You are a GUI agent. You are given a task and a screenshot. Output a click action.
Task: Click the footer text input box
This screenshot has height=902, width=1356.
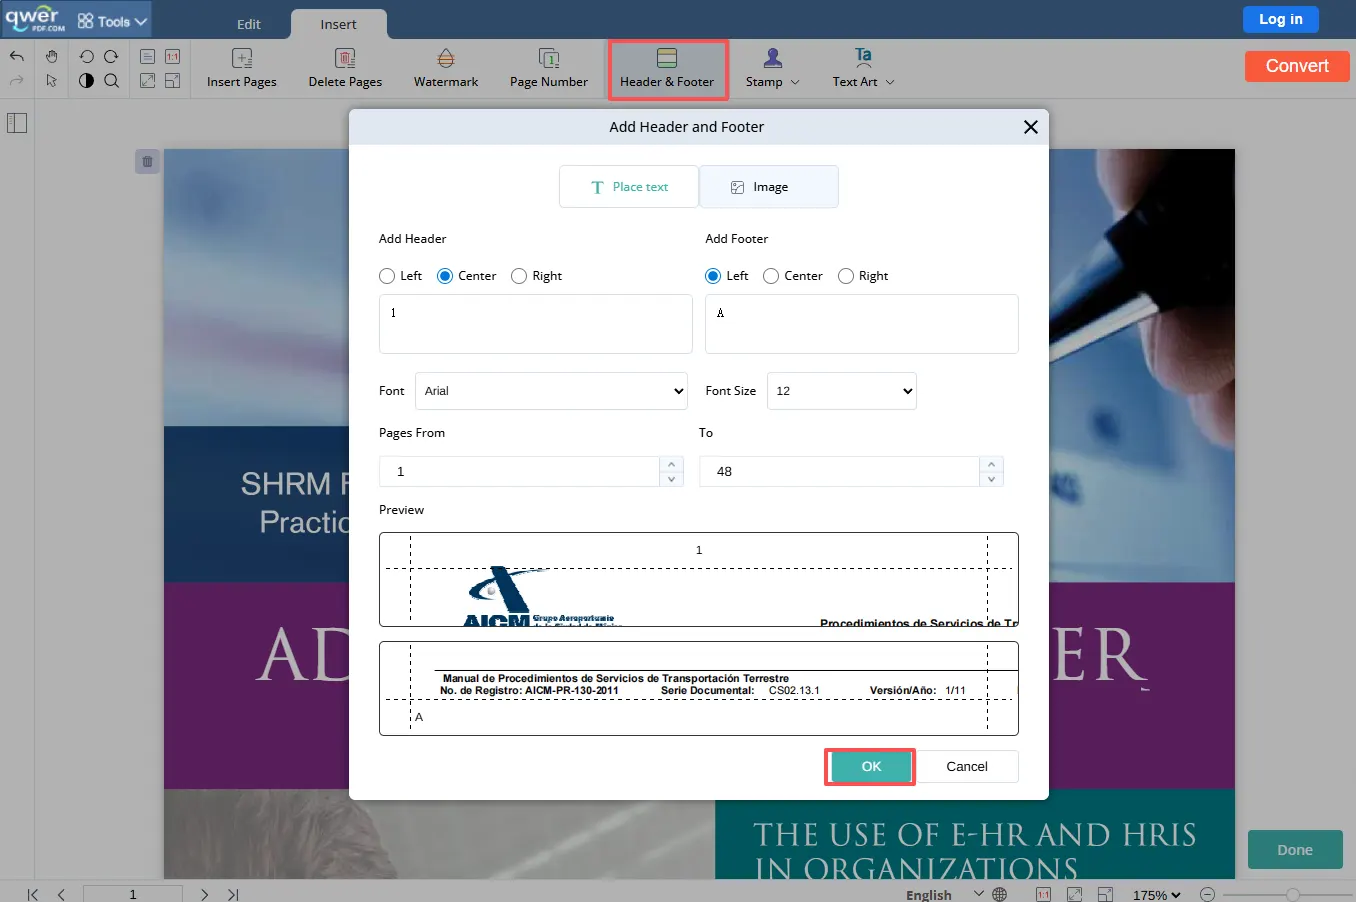(x=862, y=324)
